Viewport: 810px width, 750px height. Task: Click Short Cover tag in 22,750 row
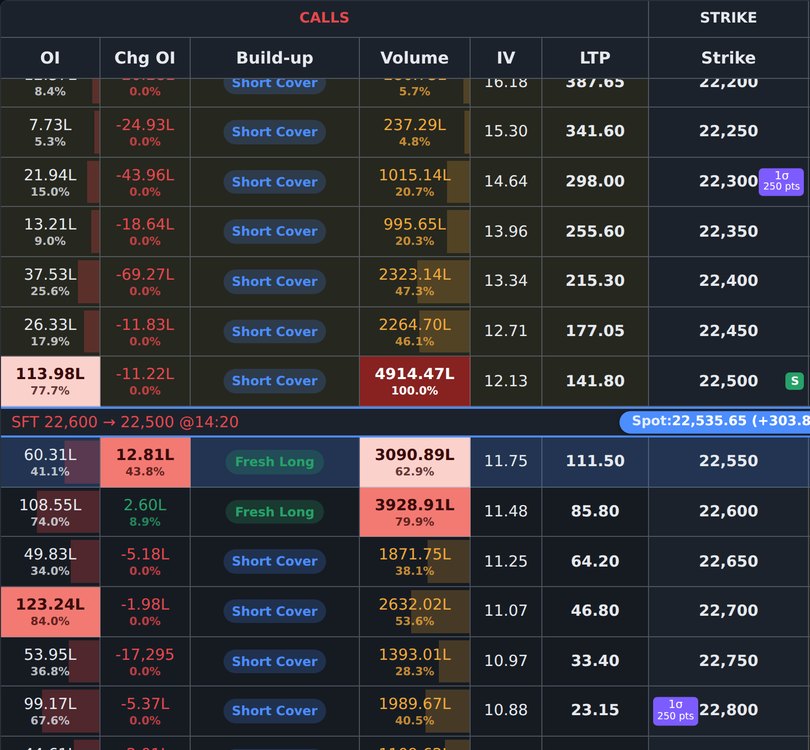[274, 661]
